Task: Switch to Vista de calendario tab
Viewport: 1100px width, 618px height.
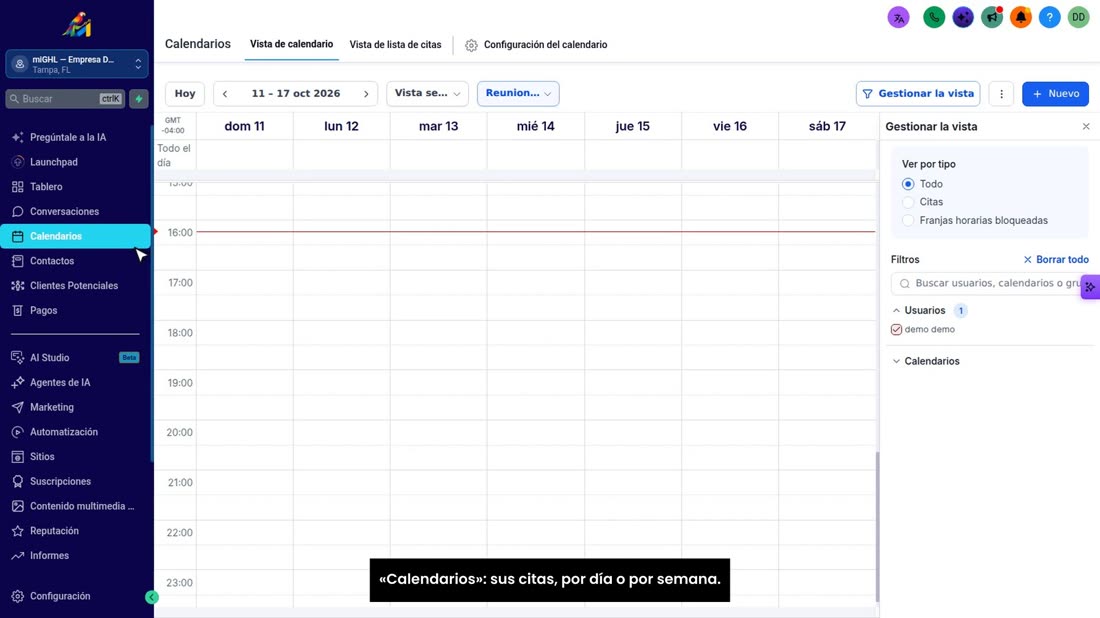Action: 291,44
